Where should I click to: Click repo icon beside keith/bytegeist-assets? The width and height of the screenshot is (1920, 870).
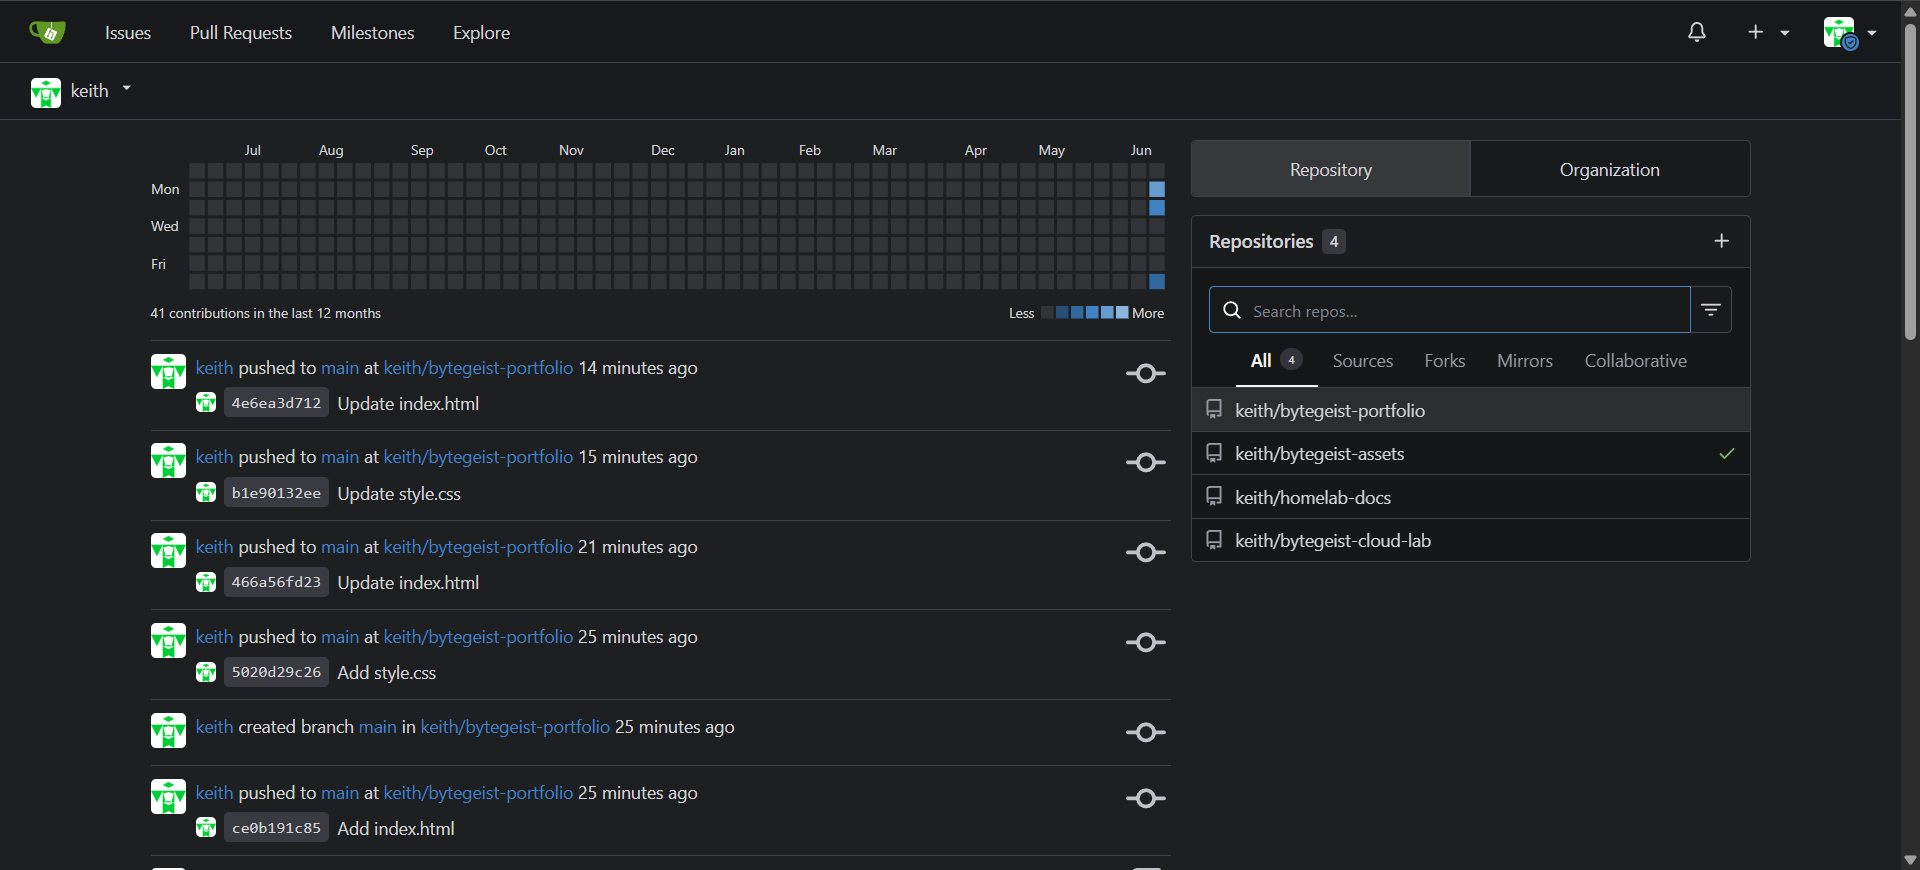1214,453
